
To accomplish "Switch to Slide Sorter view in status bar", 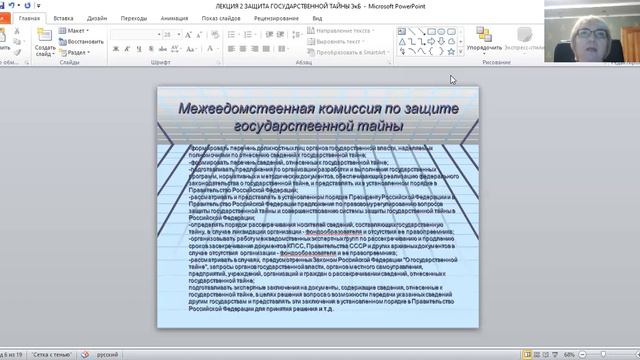I will pyautogui.click(x=537, y=355).
